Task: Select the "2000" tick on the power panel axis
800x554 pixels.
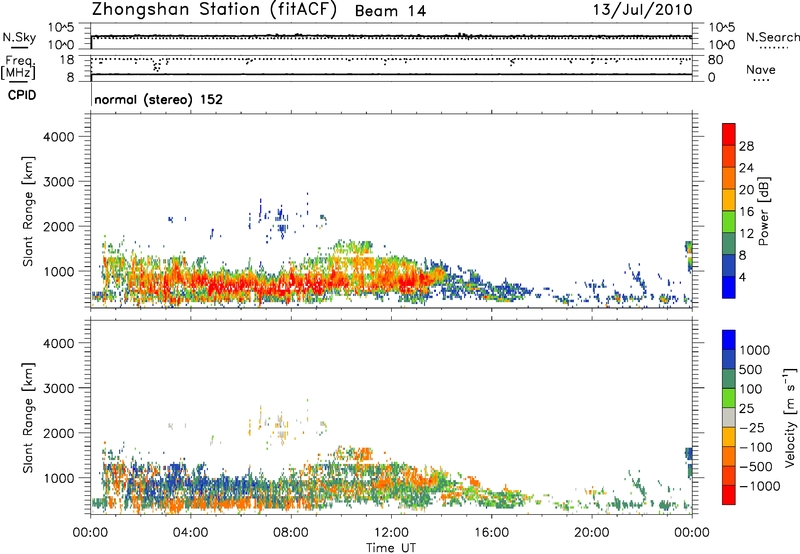Action: (x=59, y=226)
